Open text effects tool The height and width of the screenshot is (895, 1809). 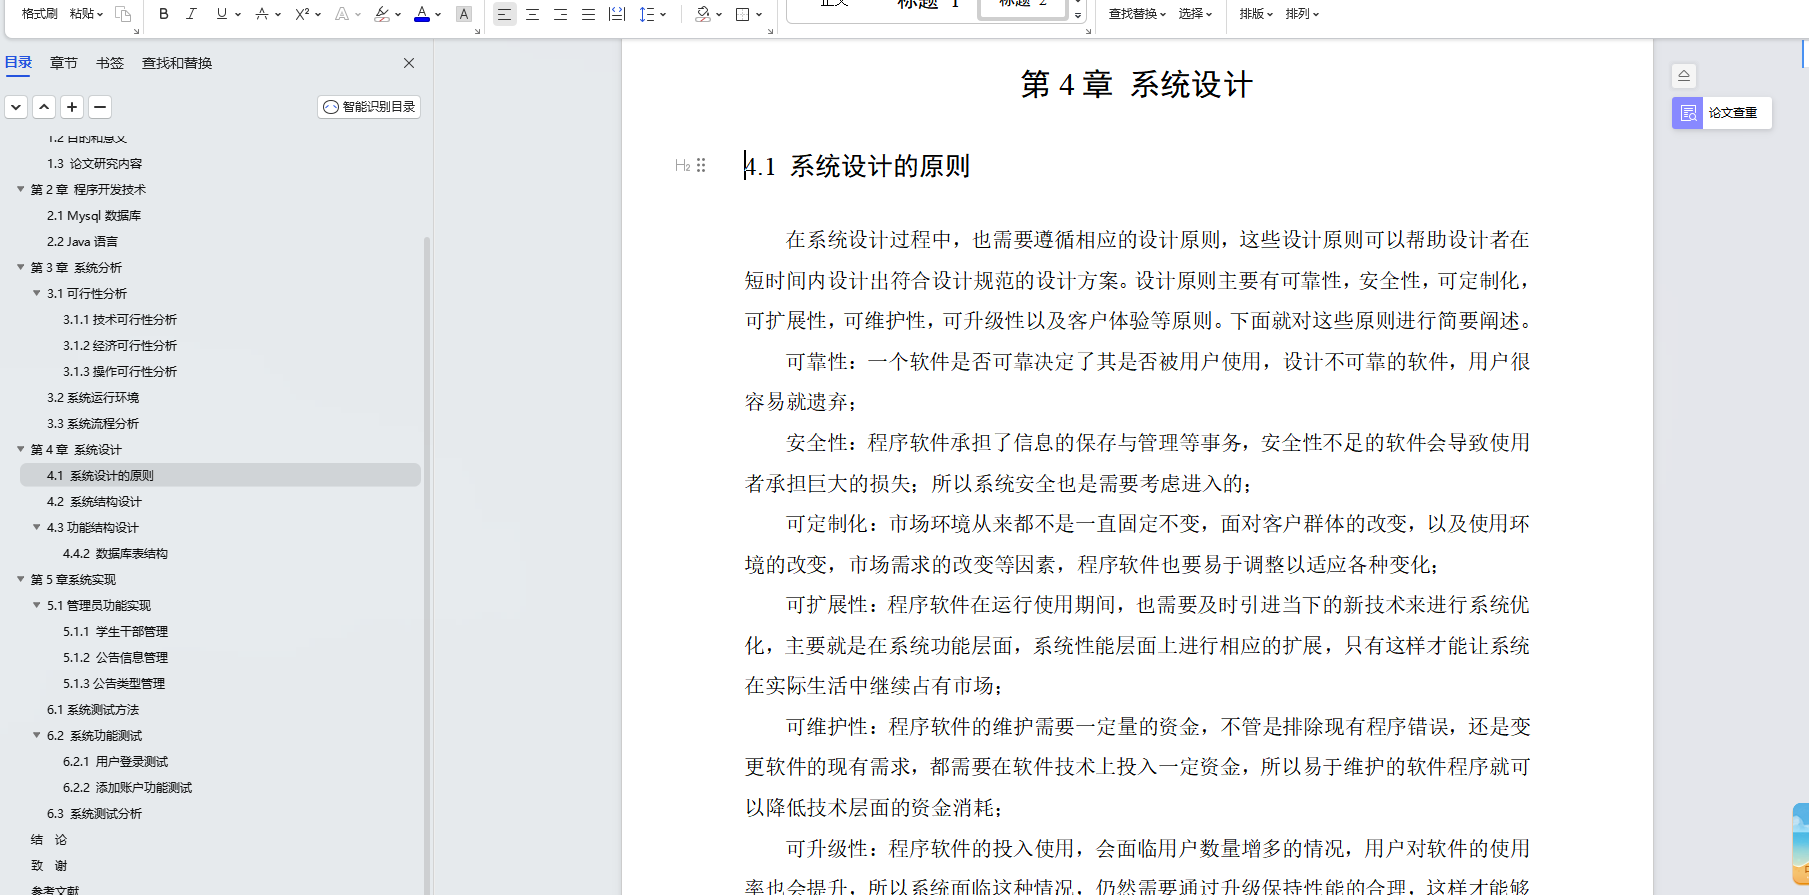[x=342, y=14]
